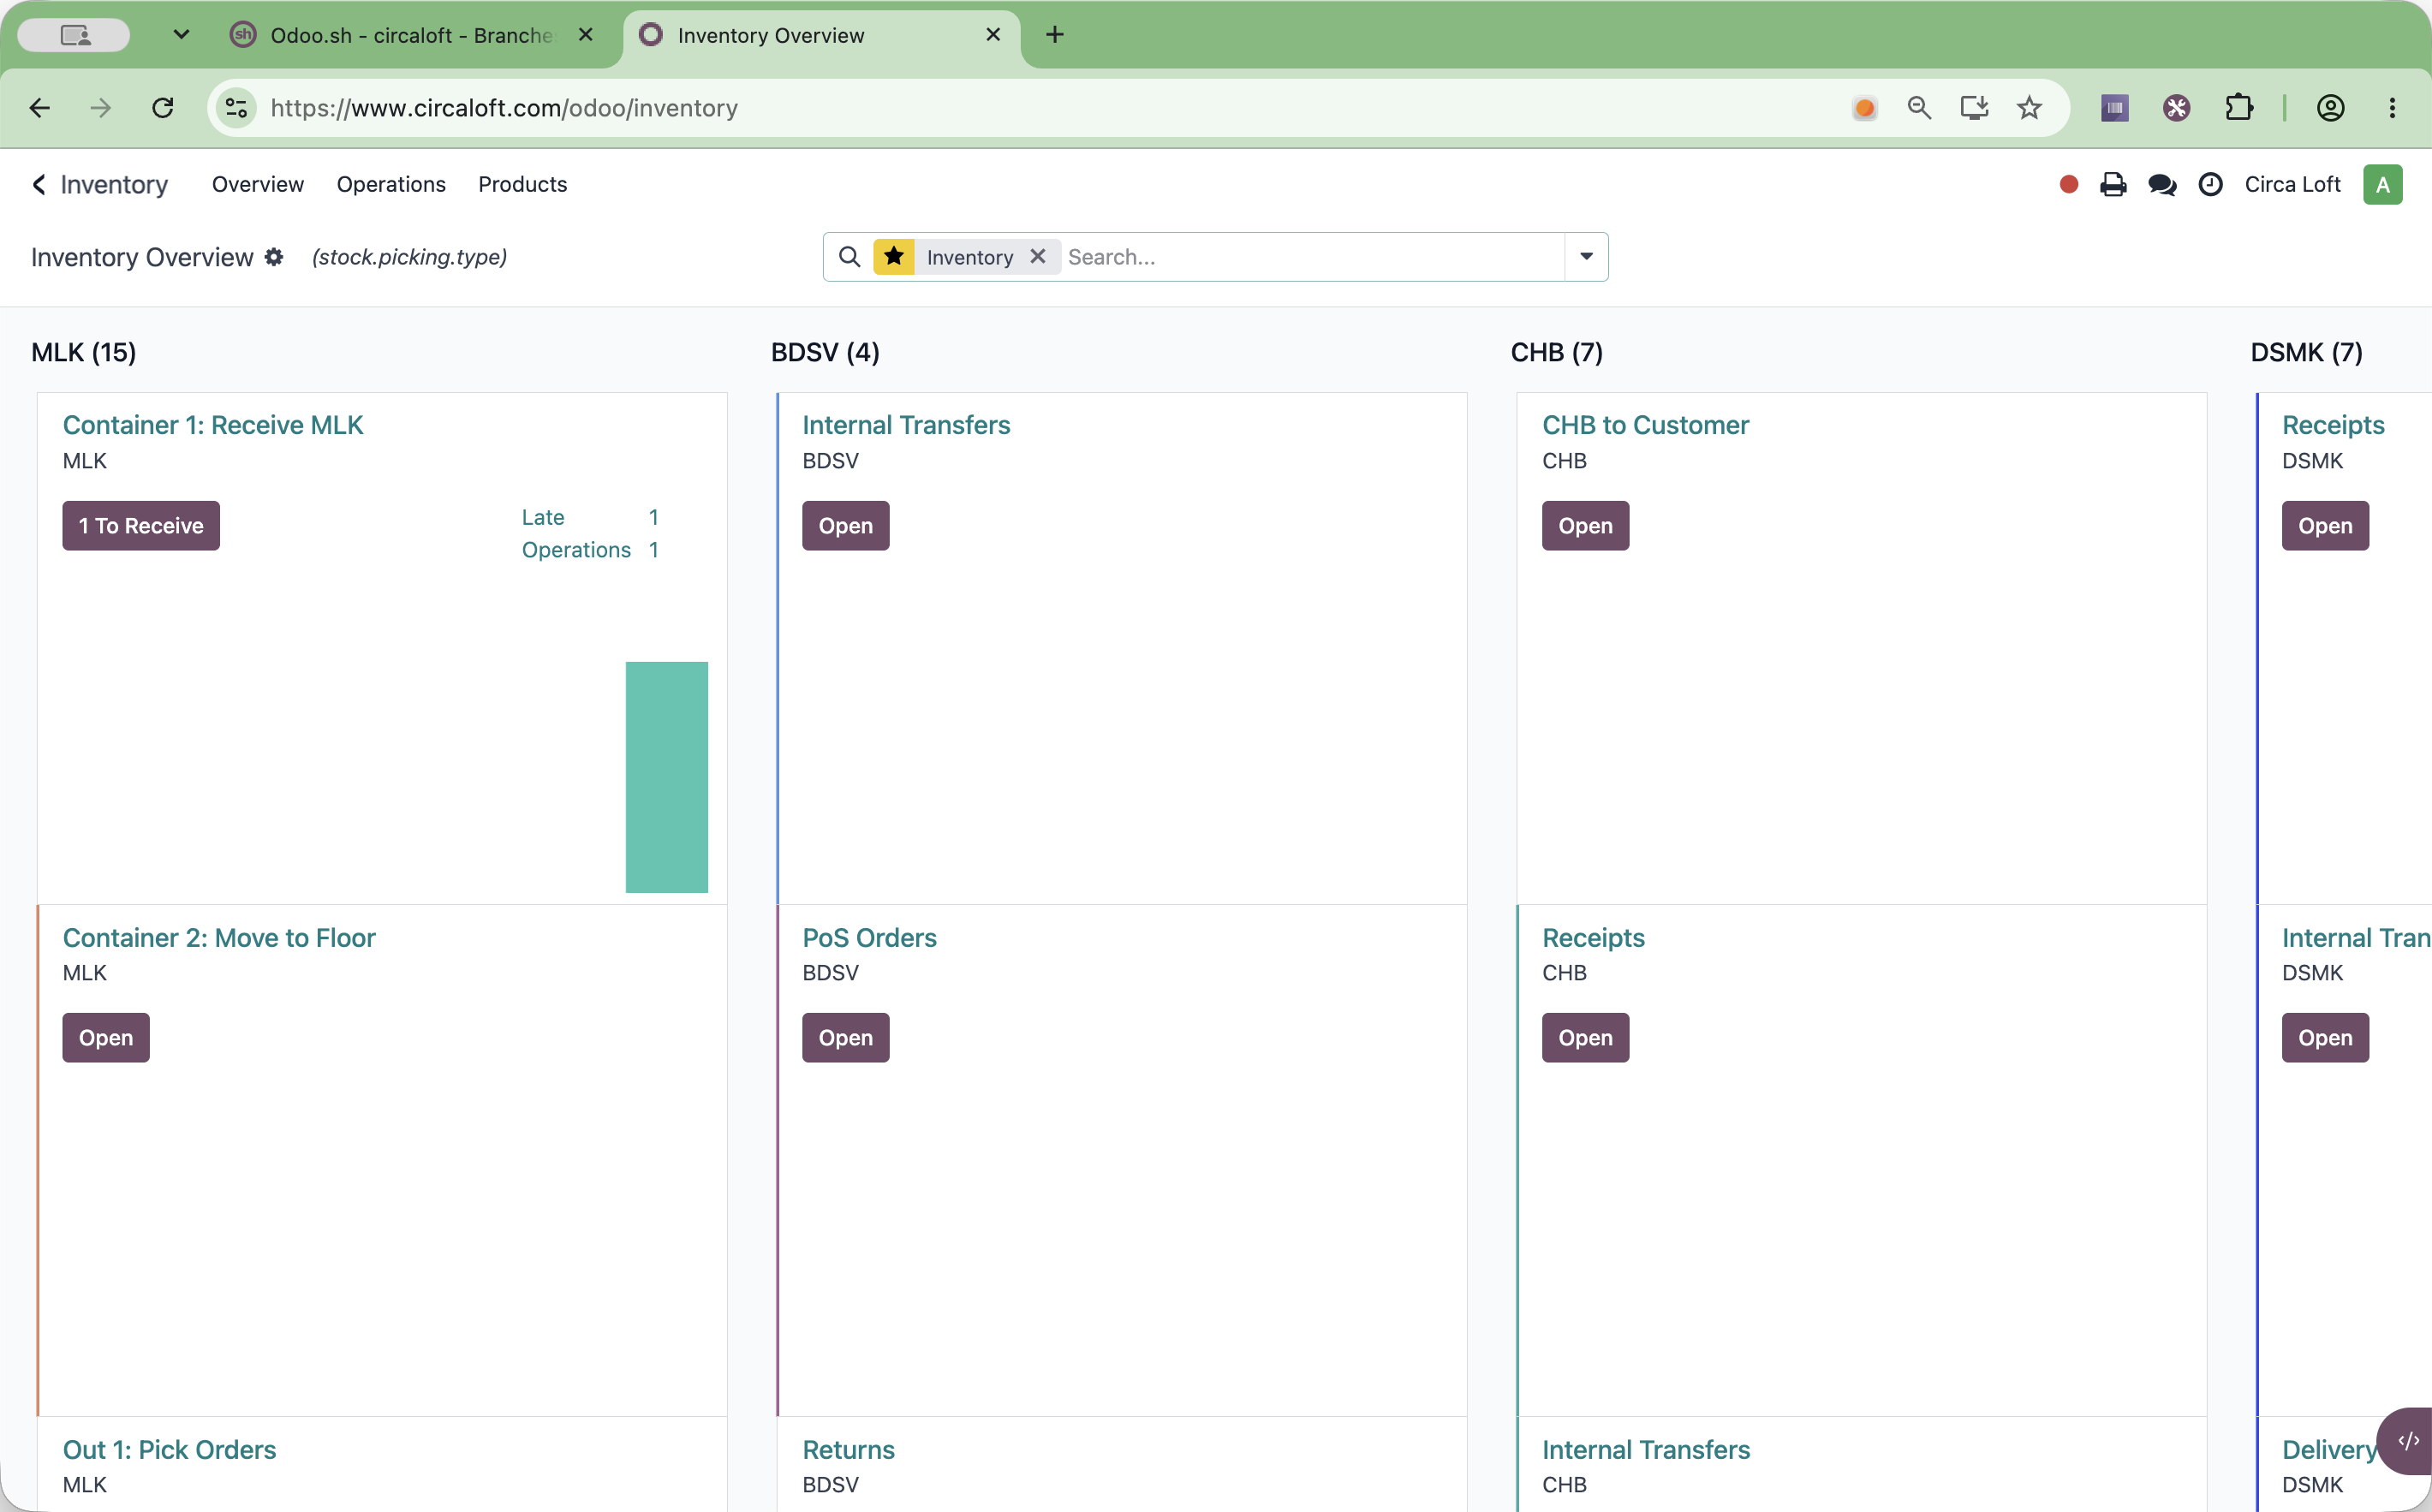Open the Out 1: Pick Orders link

click(169, 1450)
